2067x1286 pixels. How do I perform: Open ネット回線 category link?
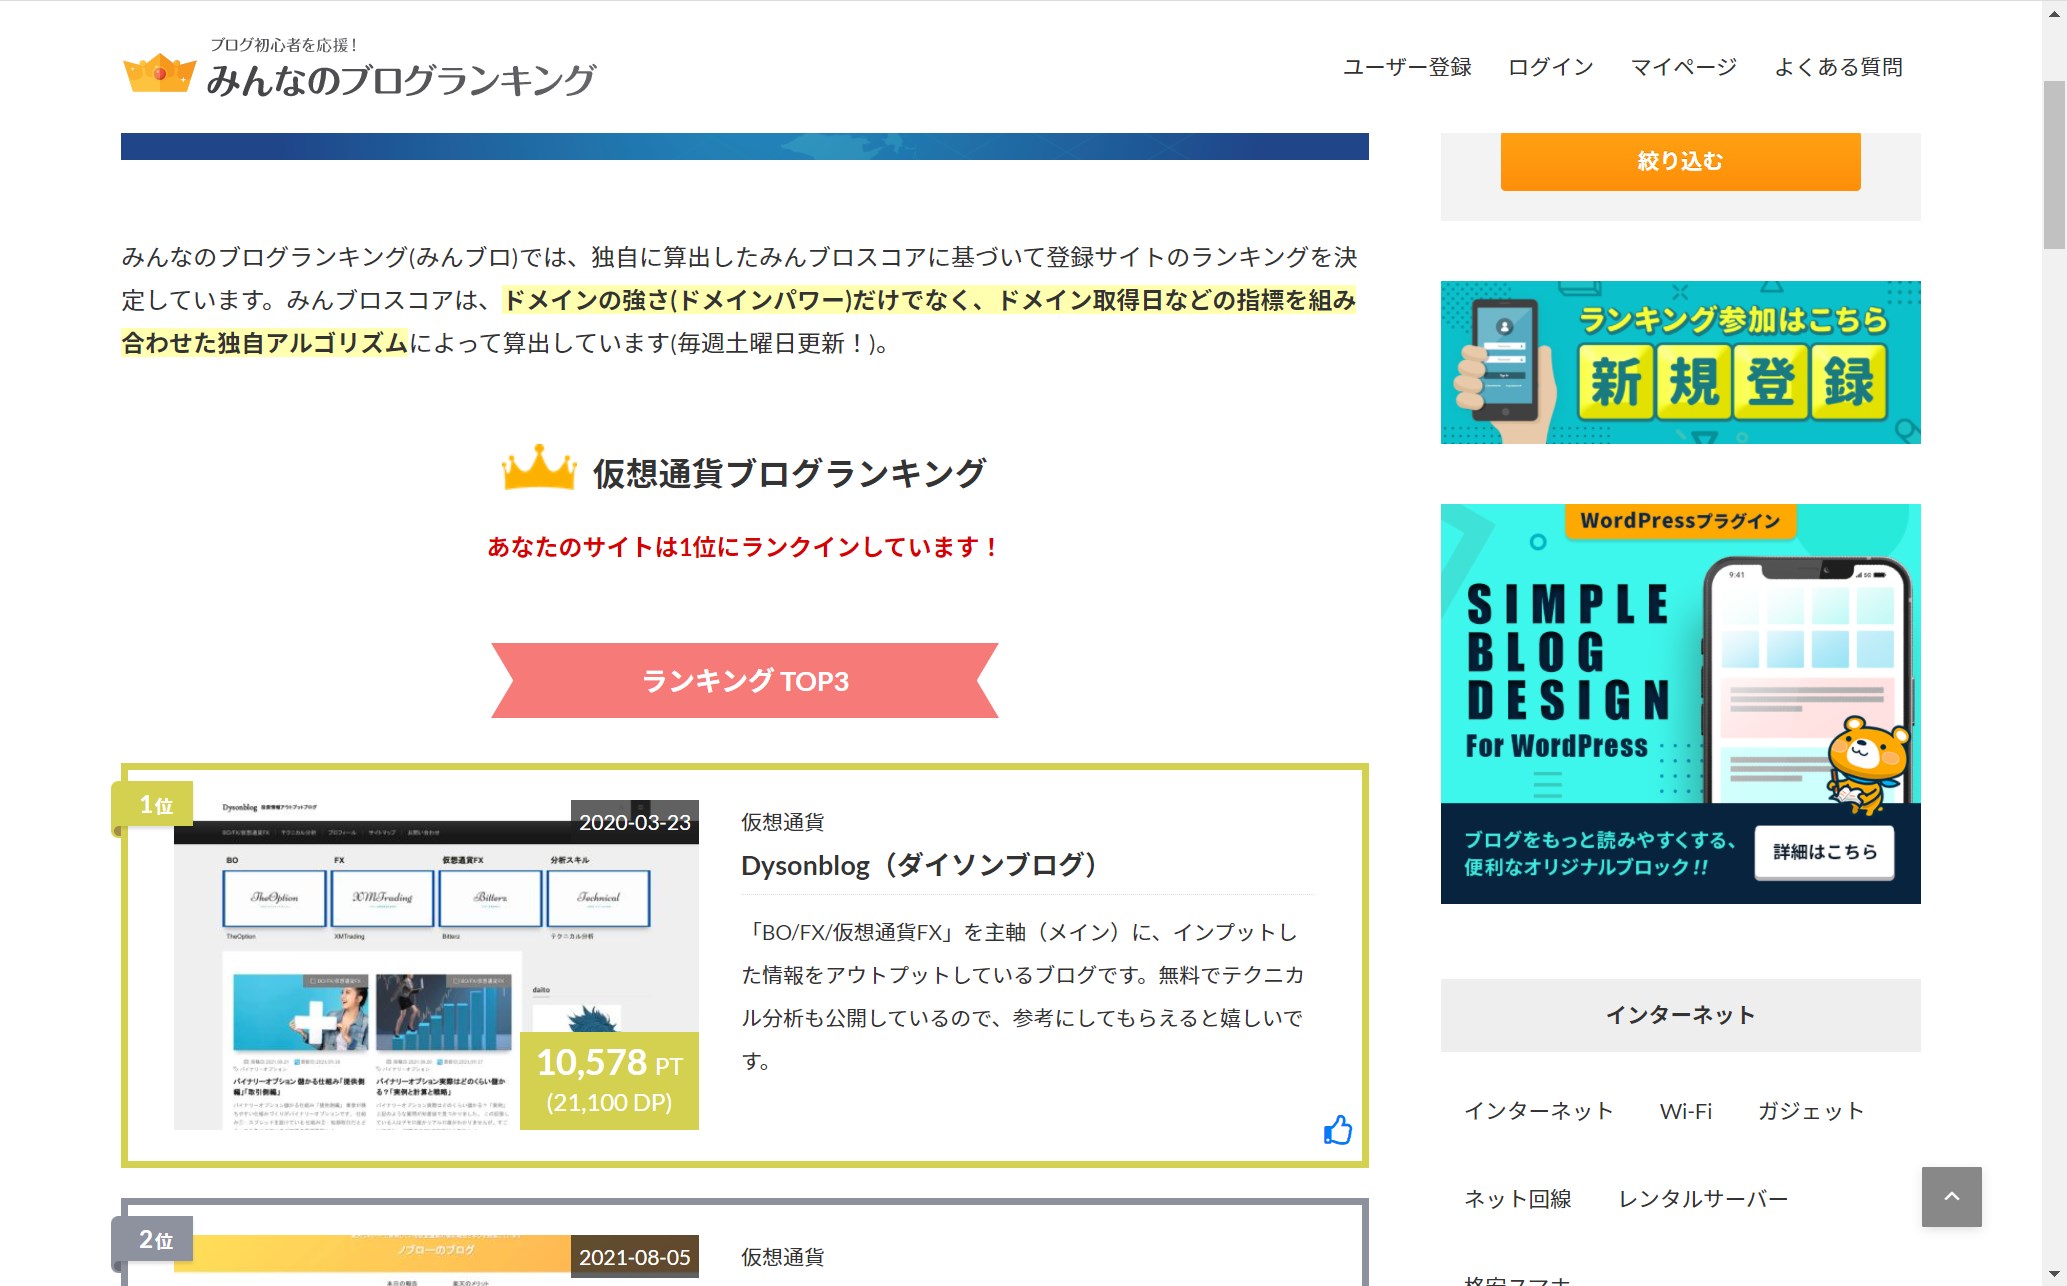(1517, 1198)
